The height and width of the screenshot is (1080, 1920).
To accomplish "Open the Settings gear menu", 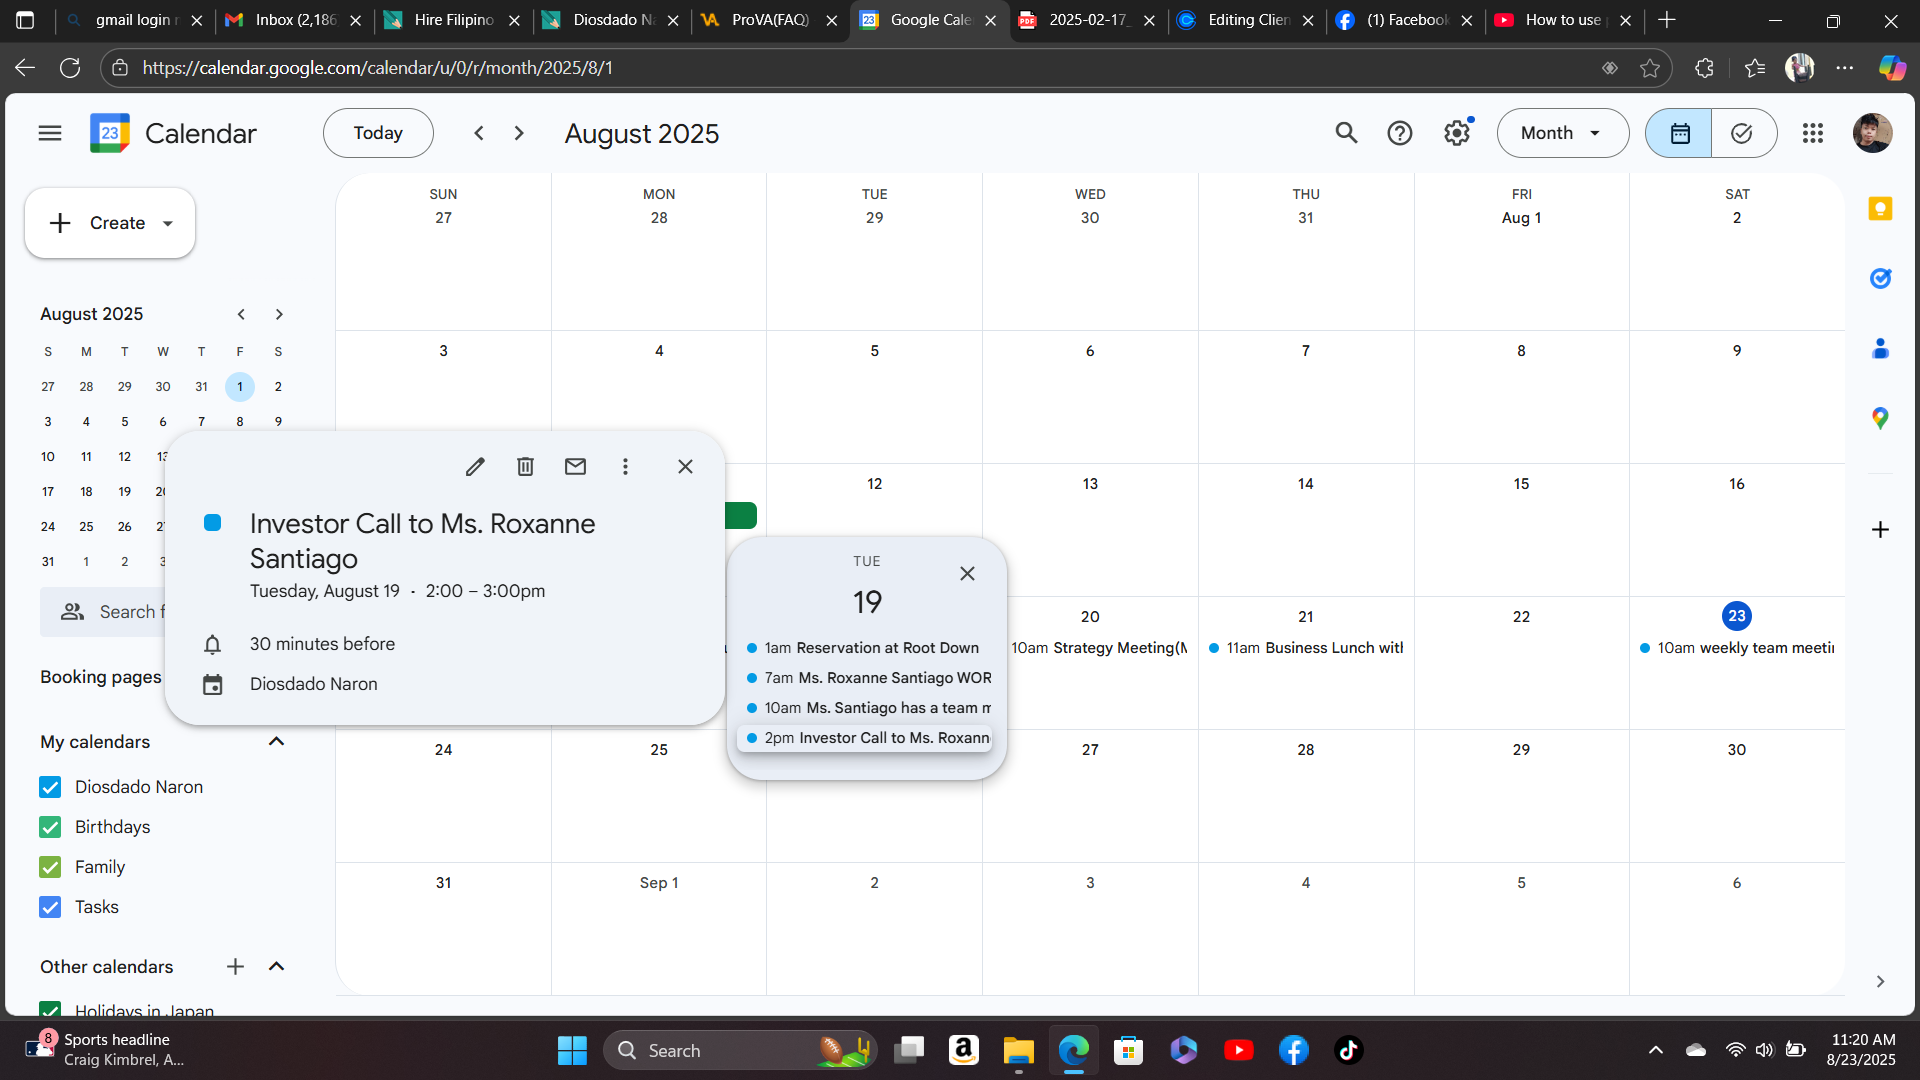I will 1457,133.
